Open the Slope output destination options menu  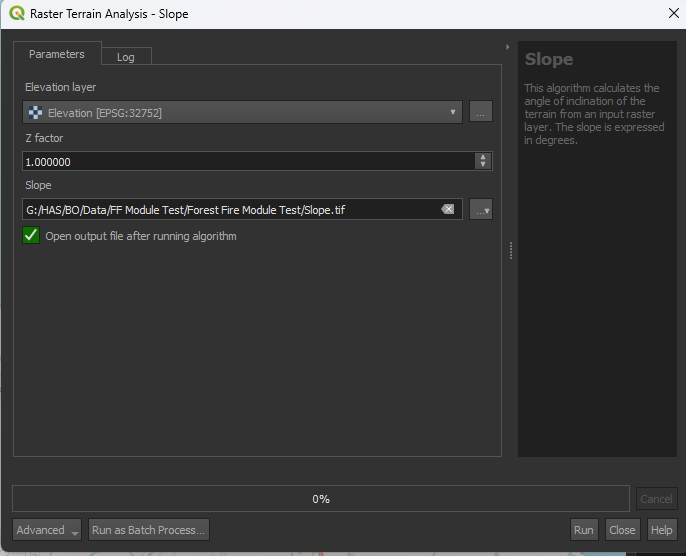pyautogui.click(x=481, y=209)
